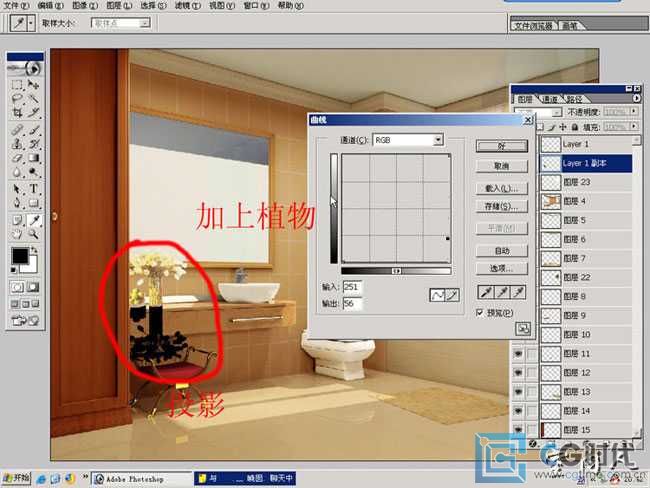Click the 输入 input value field

click(352, 286)
